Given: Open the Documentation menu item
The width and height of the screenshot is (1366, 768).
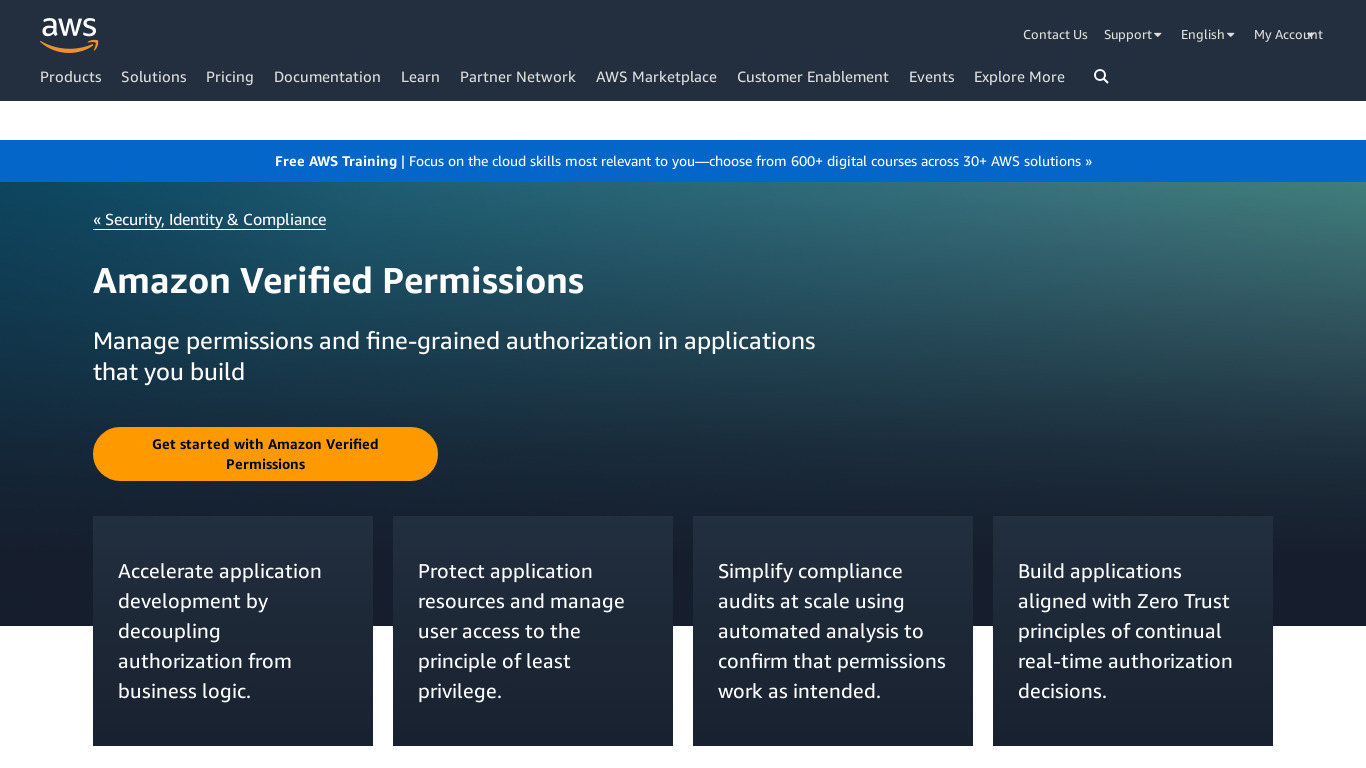Looking at the screenshot, I should (x=327, y=77).
